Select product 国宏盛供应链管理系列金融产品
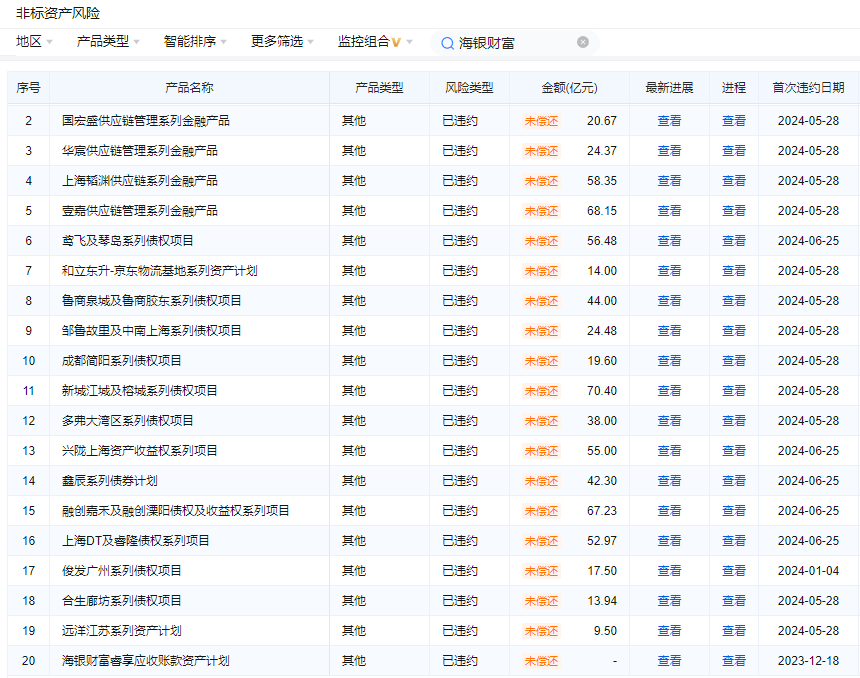The width and height of the screenshot is (860, 678). pyautogui.click(x=145, y=121)
